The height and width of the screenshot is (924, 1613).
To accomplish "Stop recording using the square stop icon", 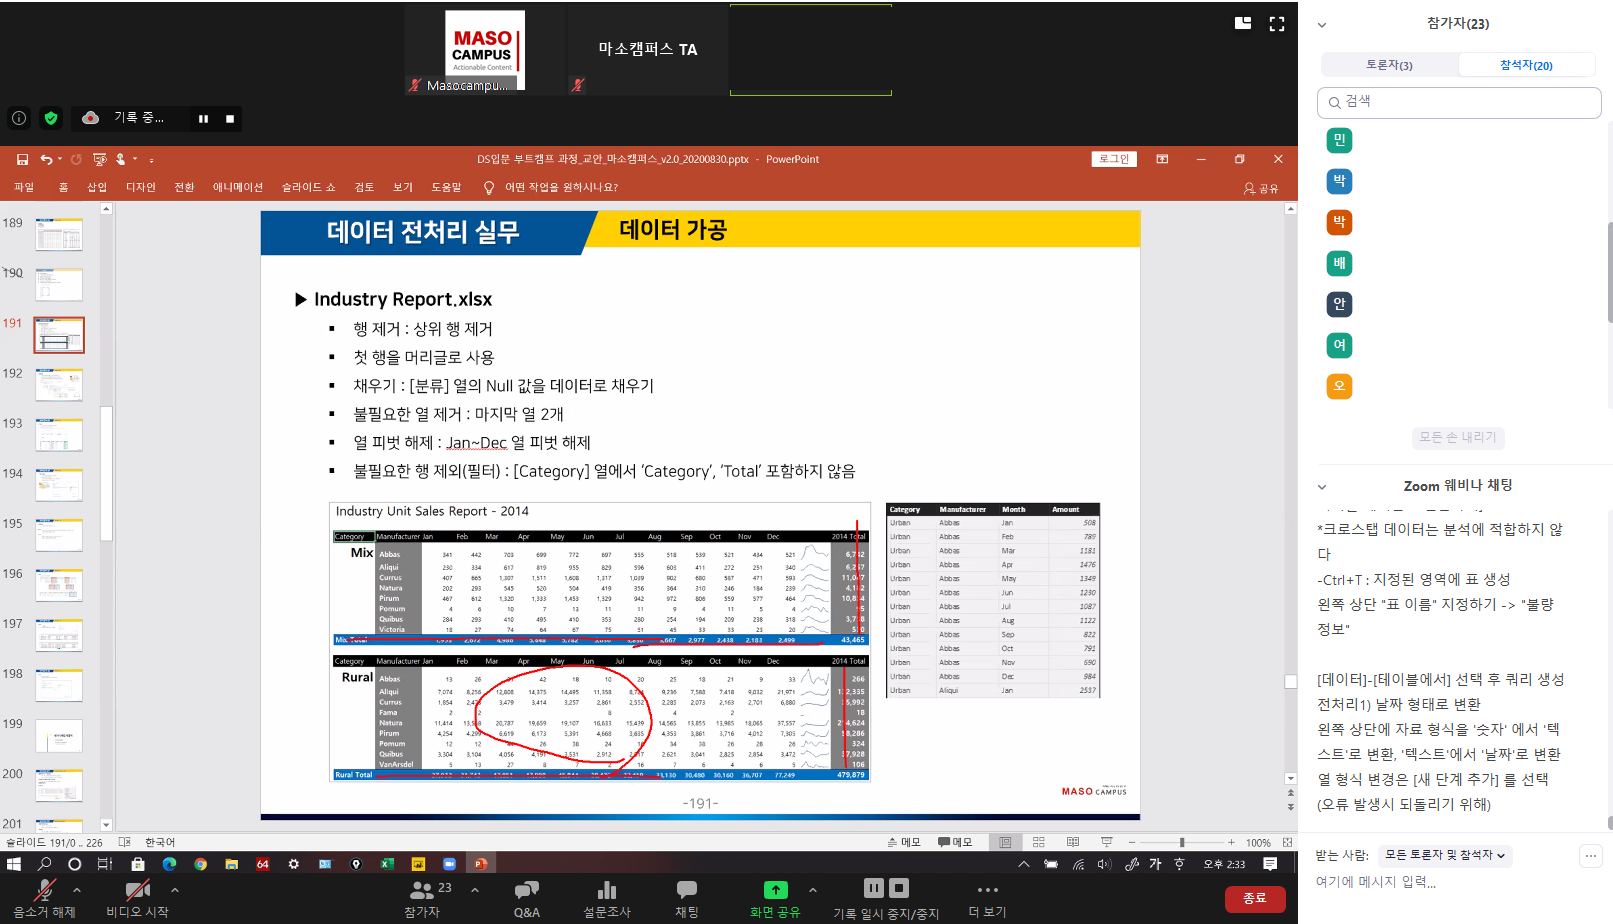I will click(230, 119).
